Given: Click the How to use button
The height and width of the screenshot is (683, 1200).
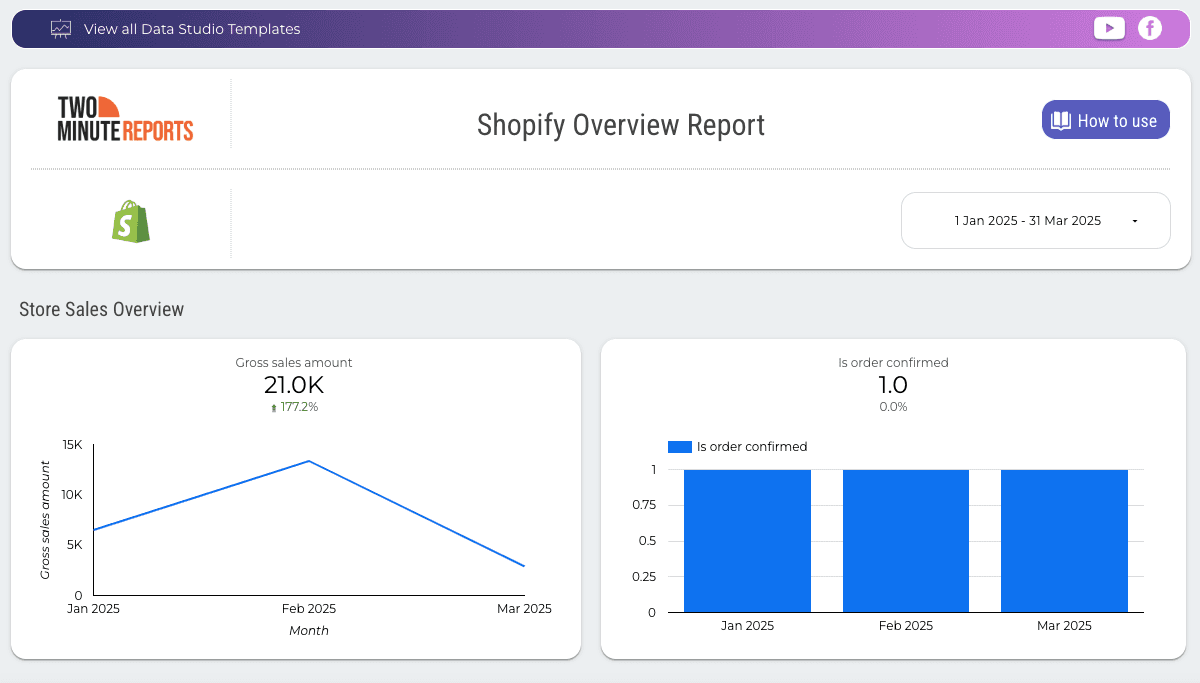Looking at the screenshot, I should [1105, 119].
